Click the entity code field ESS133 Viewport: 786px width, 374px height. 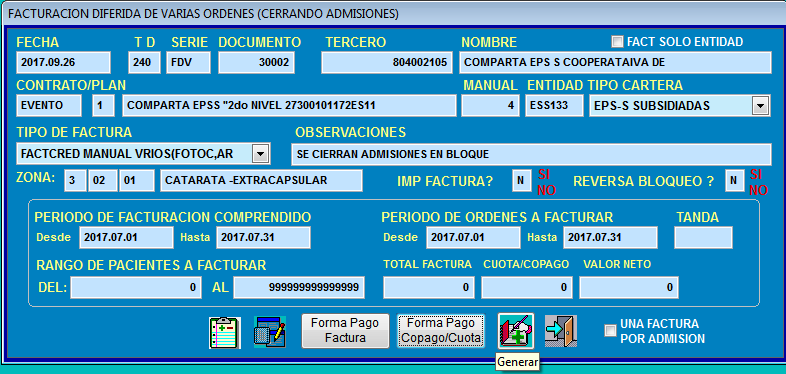click(x=554, y=106)
